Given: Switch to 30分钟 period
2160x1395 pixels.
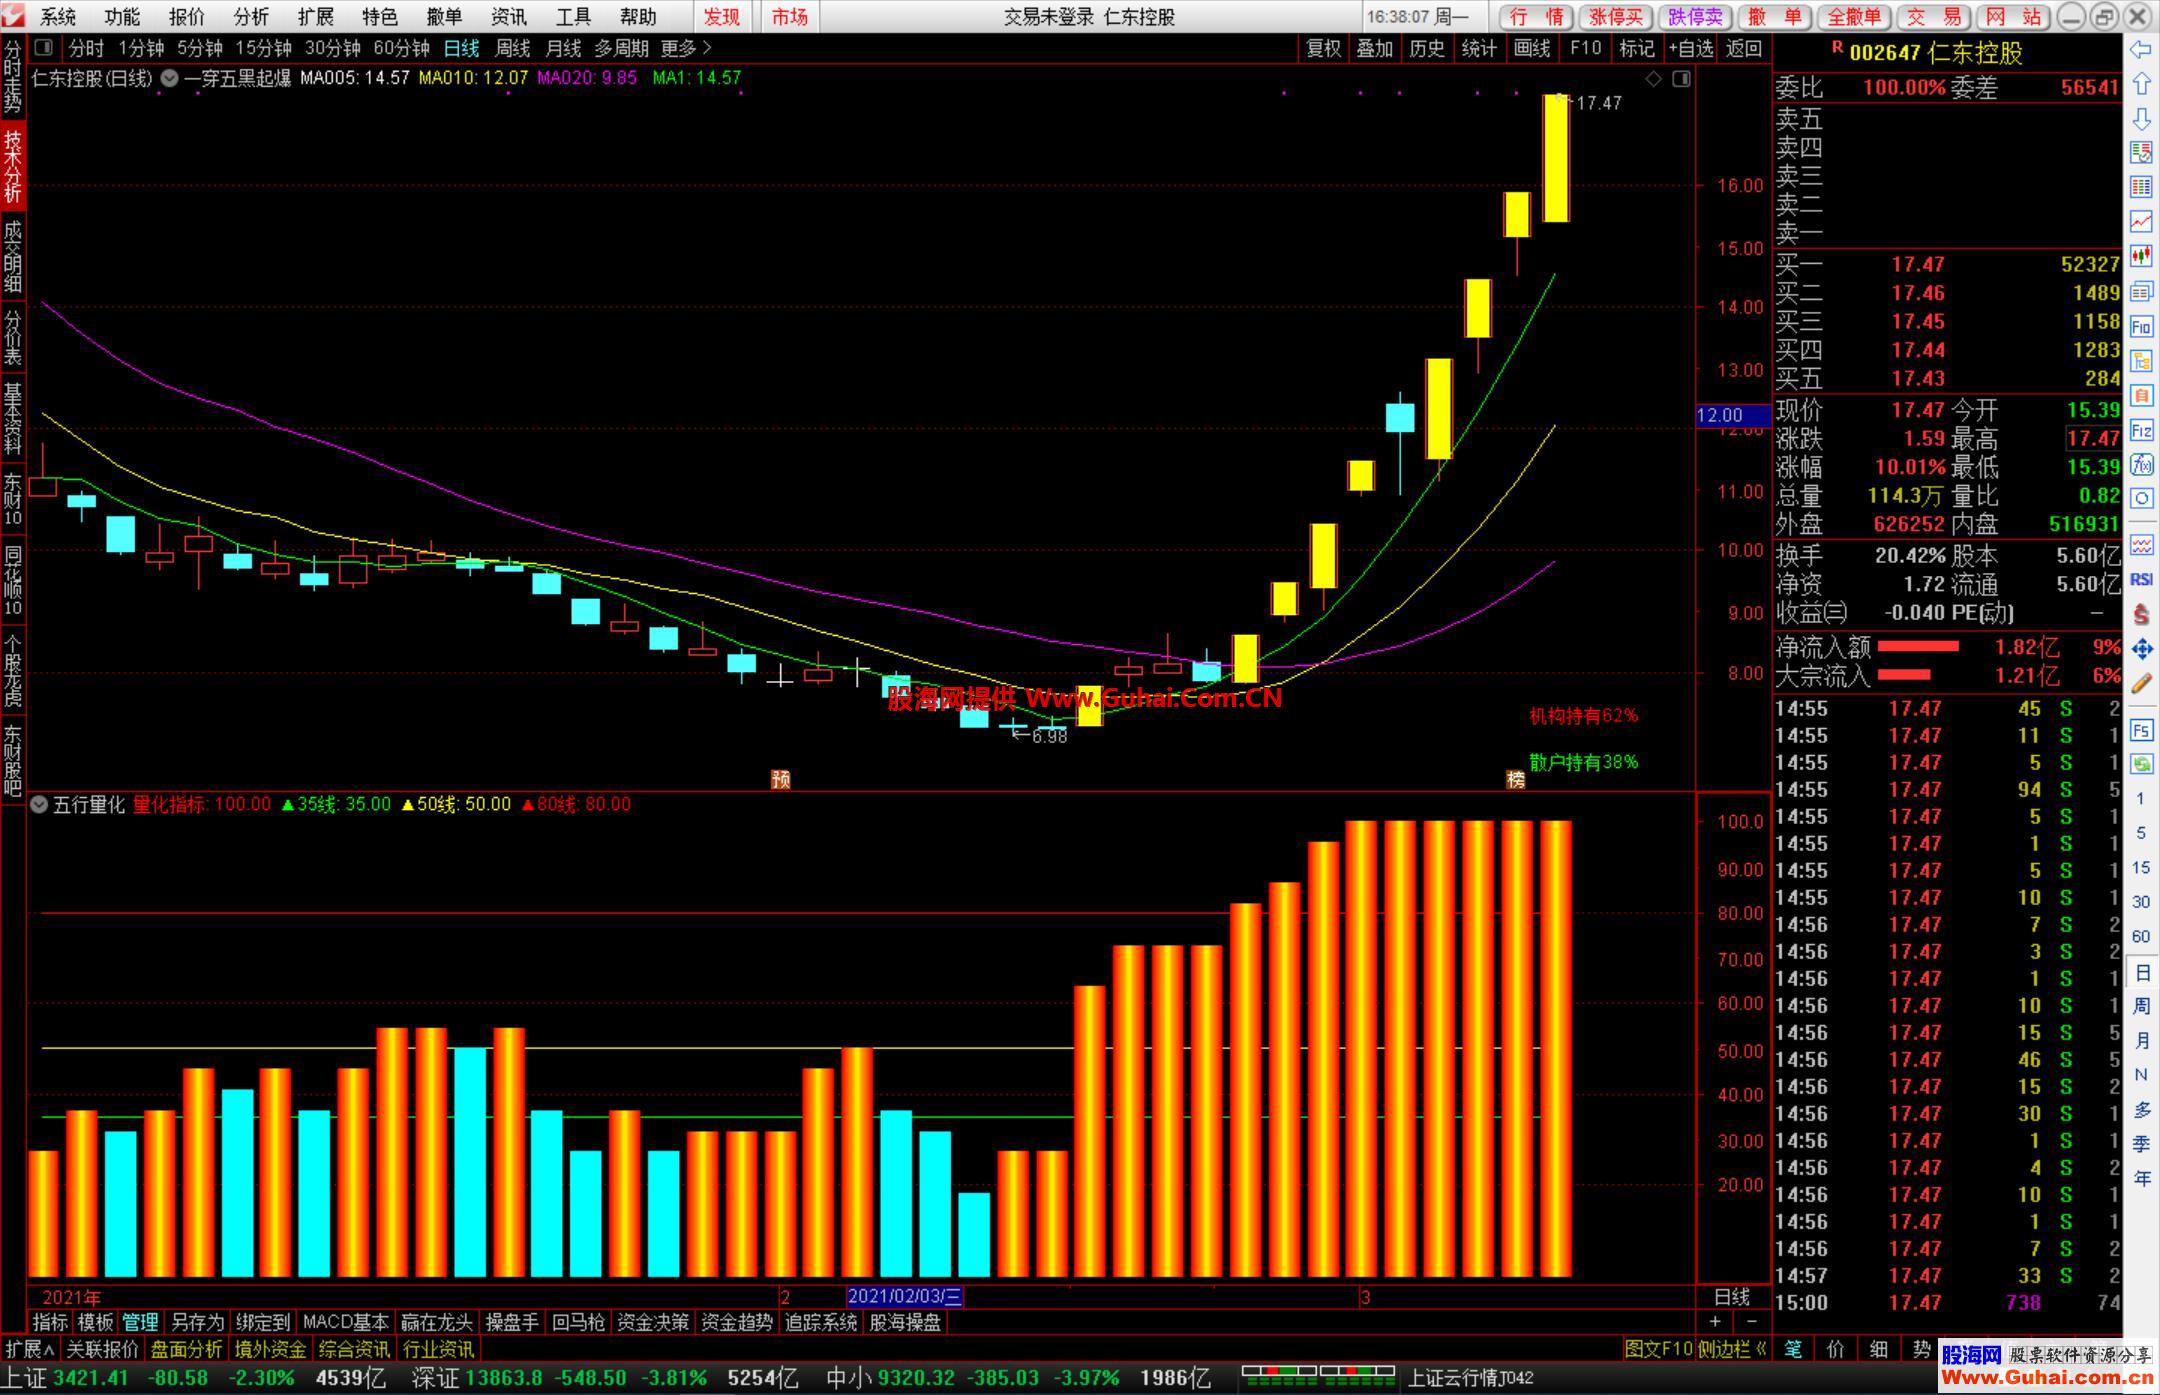Looking at the screenshot, I should 333,48.
